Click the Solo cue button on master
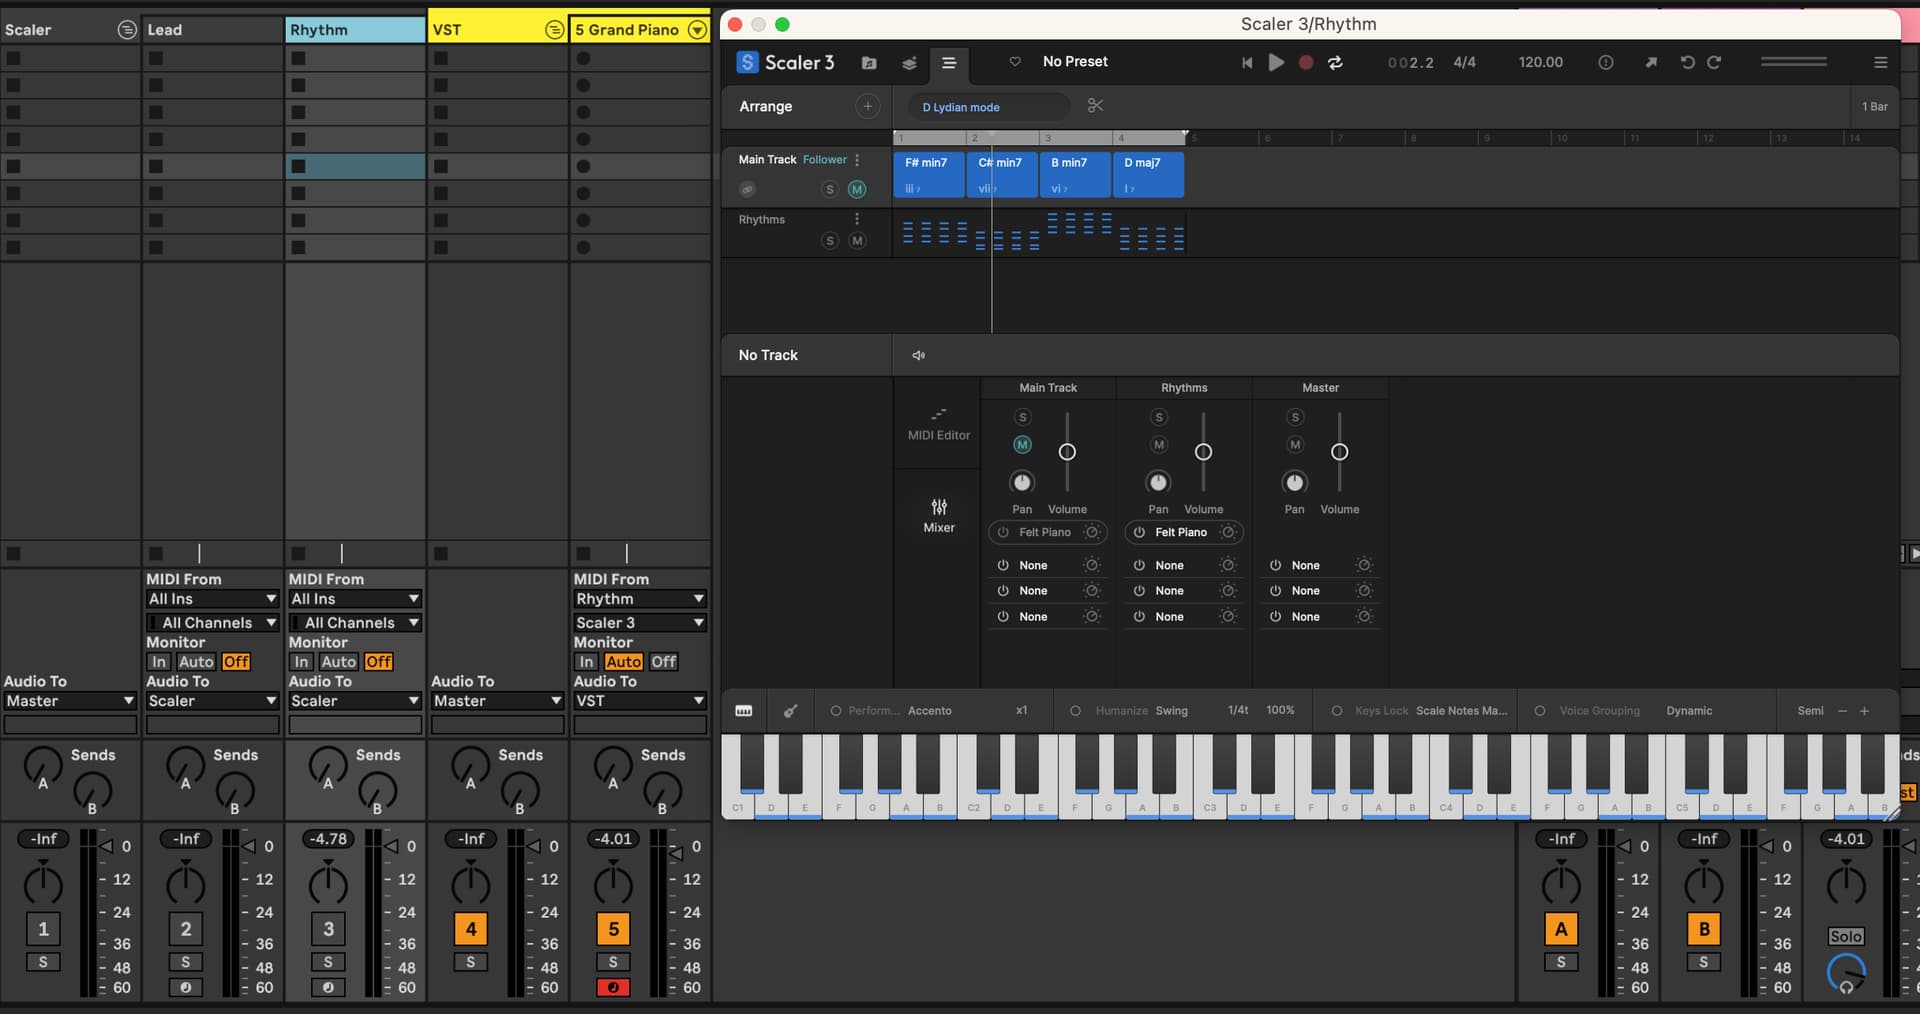The width and height of the screenshot is (1920, 1014). [x=1846, y=936]
